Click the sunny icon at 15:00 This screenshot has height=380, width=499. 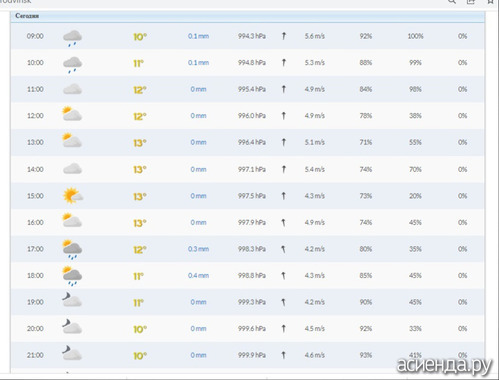coord(73,195)
